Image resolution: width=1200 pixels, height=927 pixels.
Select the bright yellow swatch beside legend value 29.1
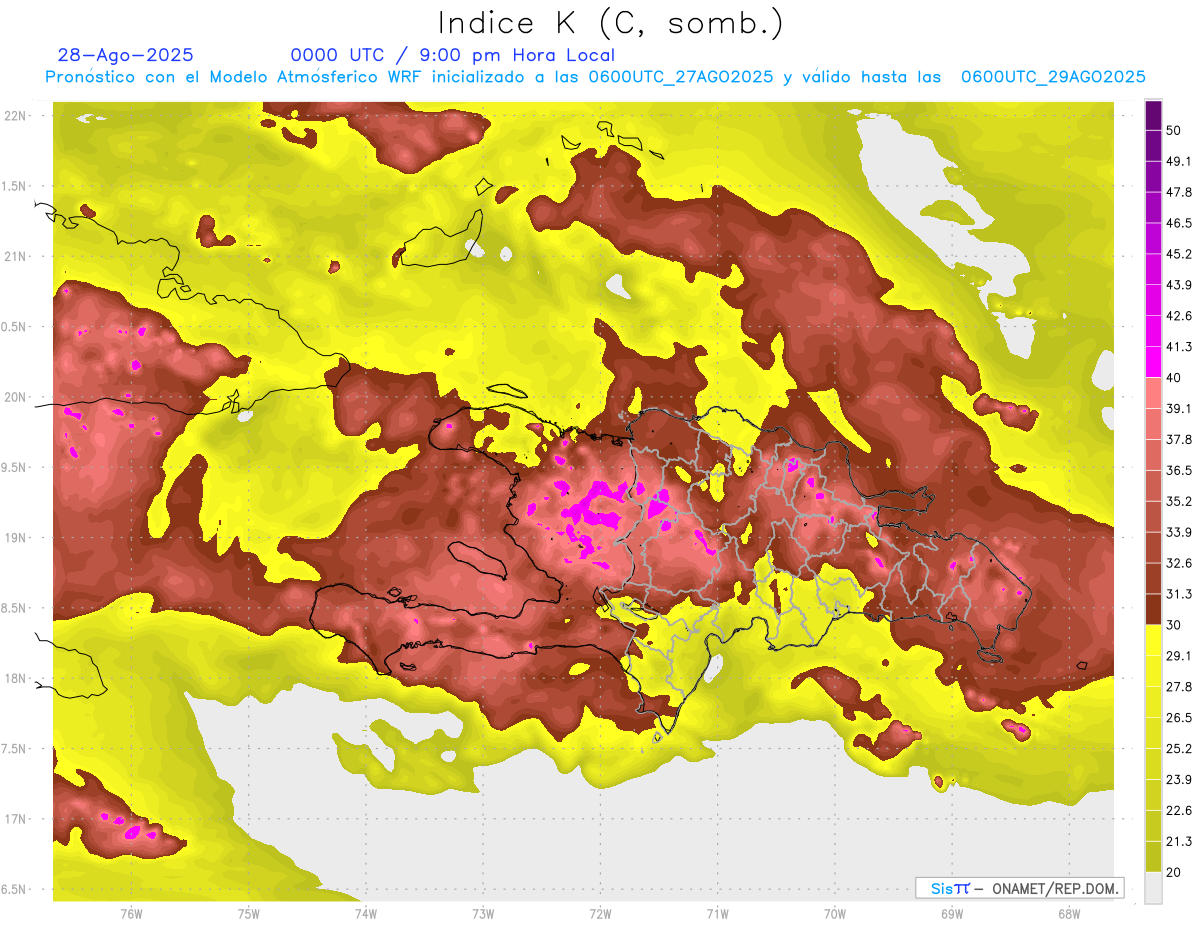(1153, 640)
